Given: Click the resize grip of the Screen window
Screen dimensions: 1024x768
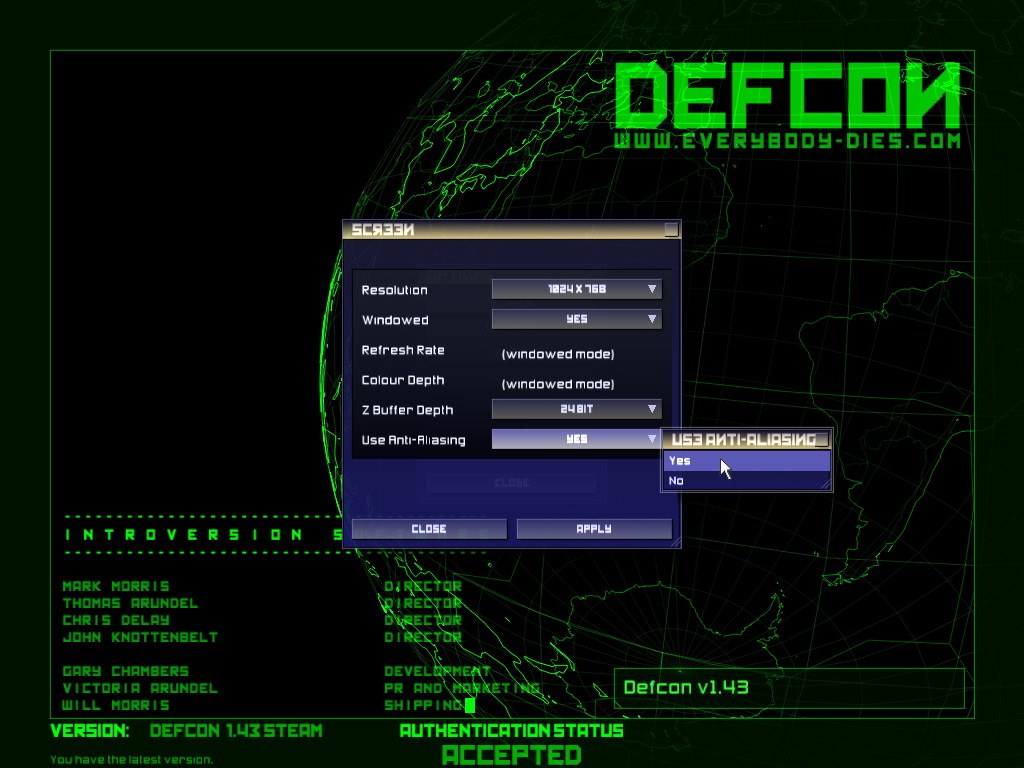Looking at the screenshot, I should 676,542.
